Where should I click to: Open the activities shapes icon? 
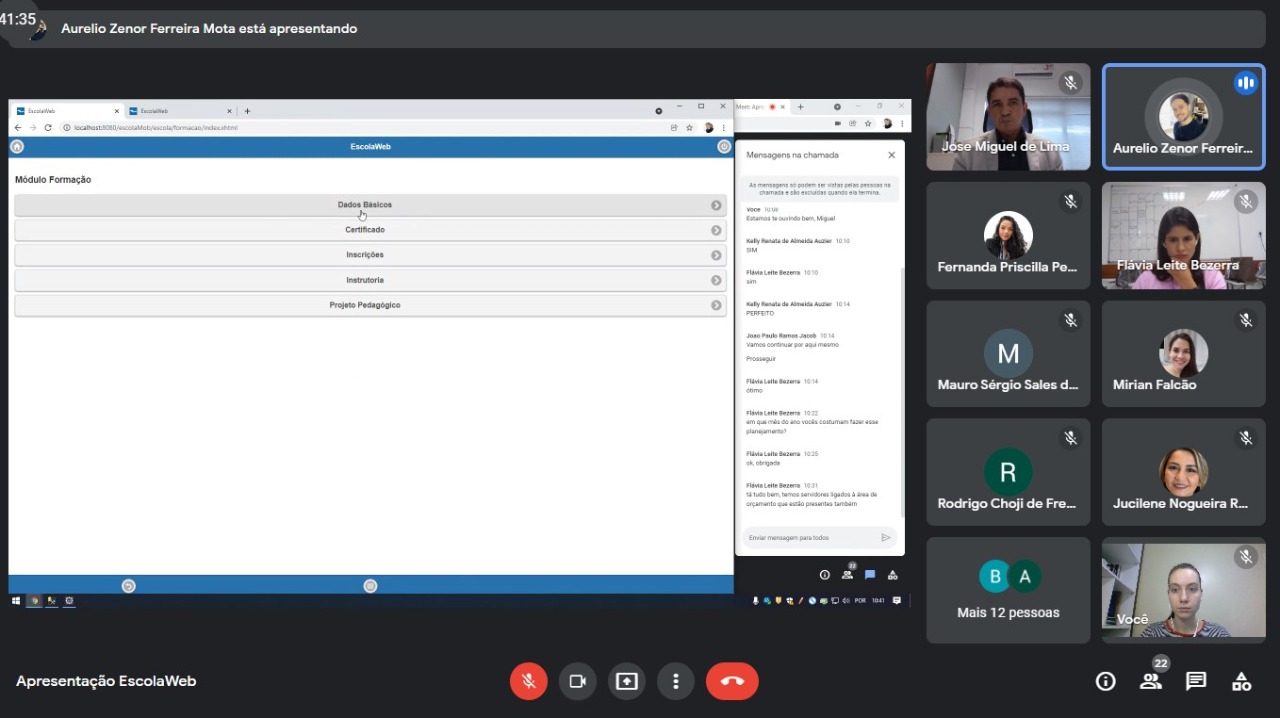coord(1241,681)
